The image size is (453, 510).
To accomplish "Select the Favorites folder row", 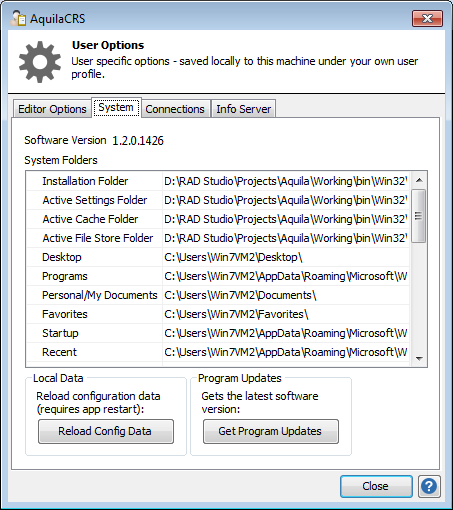I will 218,314.
